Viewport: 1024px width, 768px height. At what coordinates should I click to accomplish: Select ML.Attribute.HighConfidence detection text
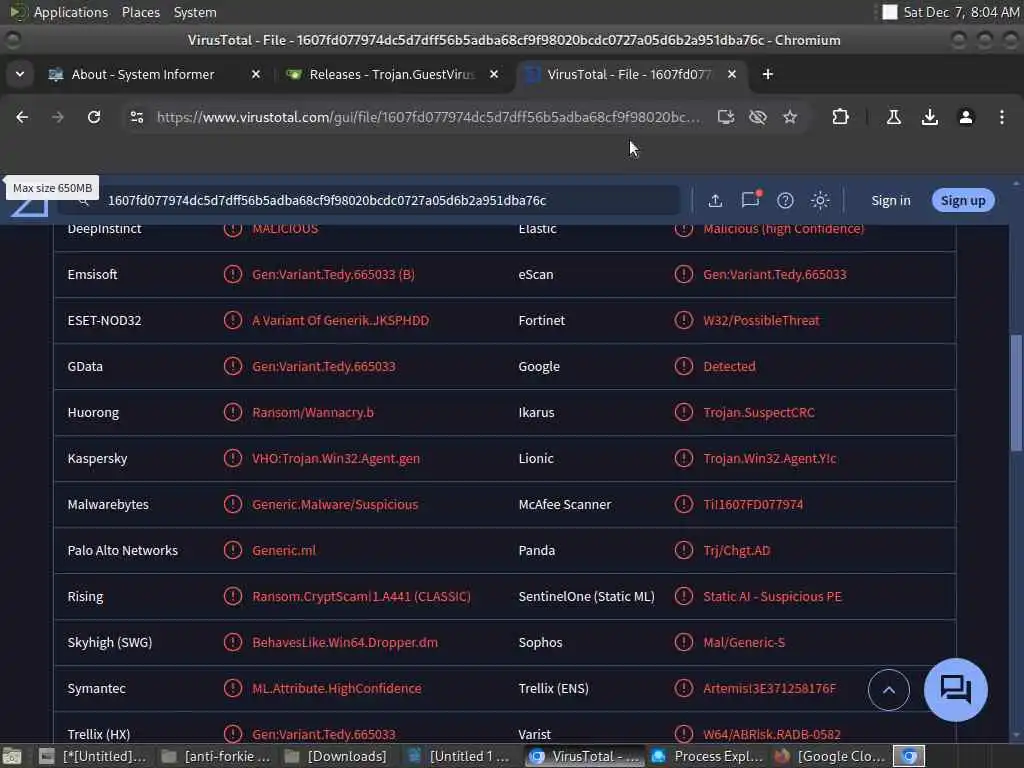pos(336,688)
